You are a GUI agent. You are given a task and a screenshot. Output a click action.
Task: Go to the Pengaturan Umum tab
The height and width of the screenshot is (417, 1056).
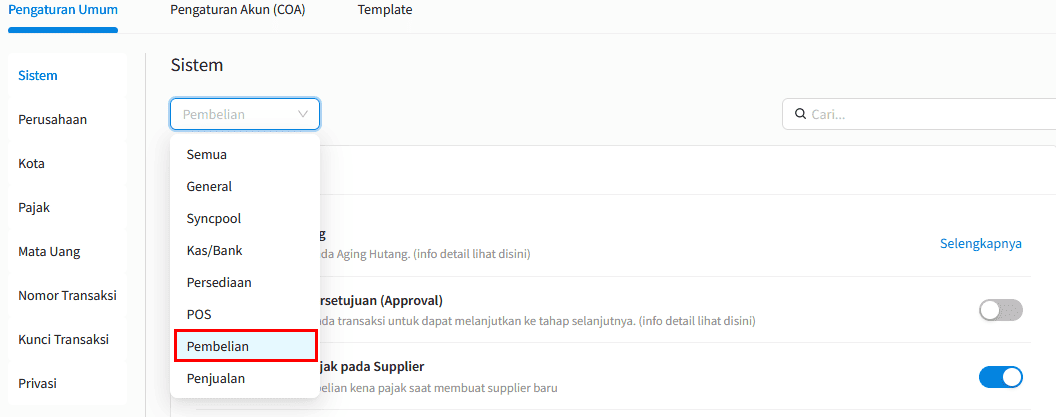63,10
